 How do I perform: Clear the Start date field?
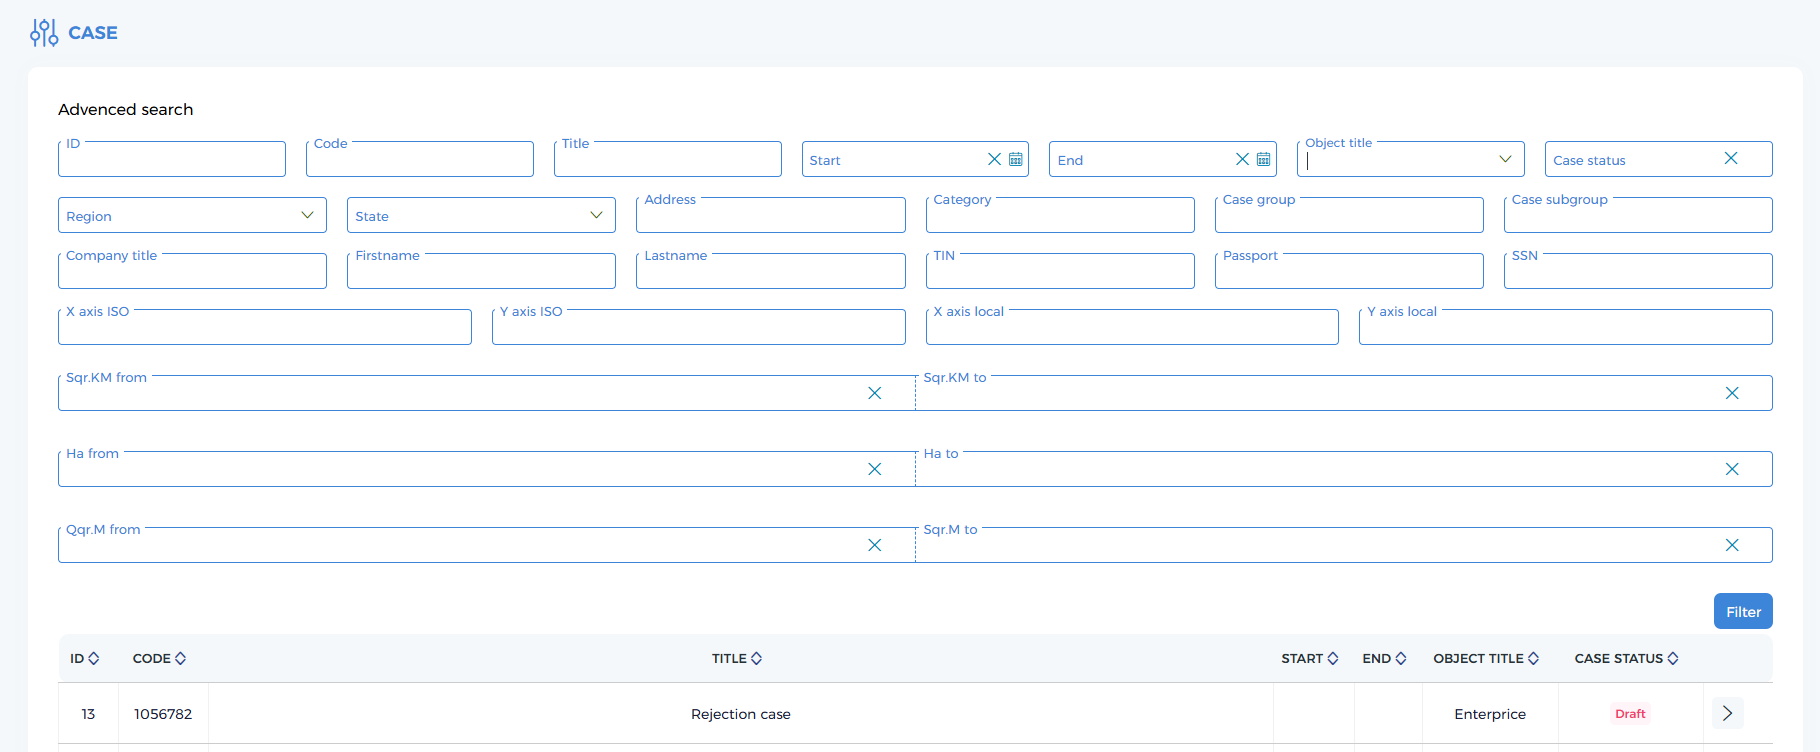coord(994,159)
